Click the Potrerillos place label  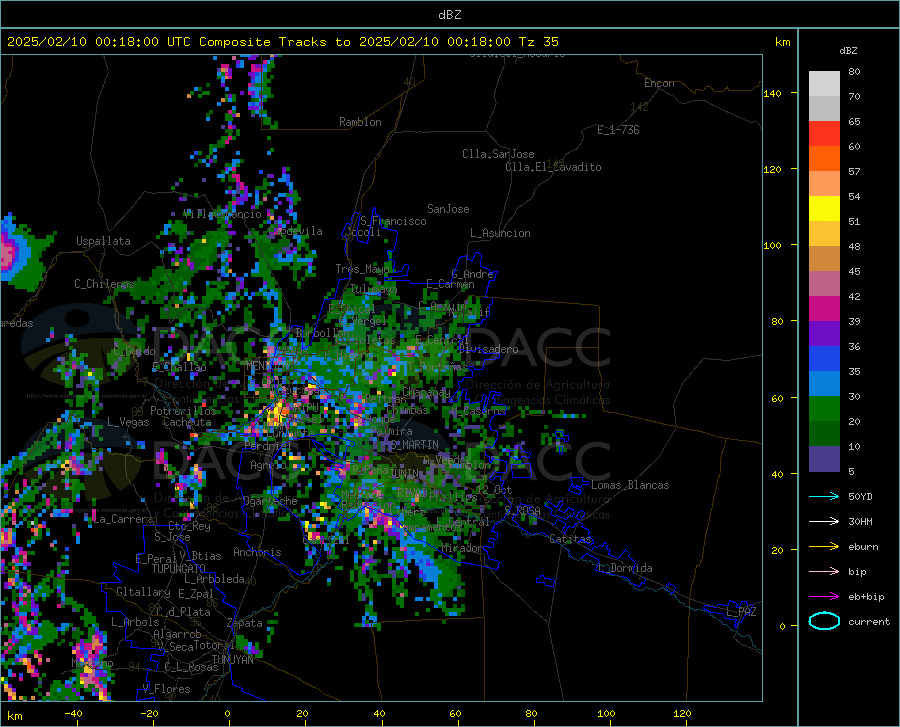point(183,411)
